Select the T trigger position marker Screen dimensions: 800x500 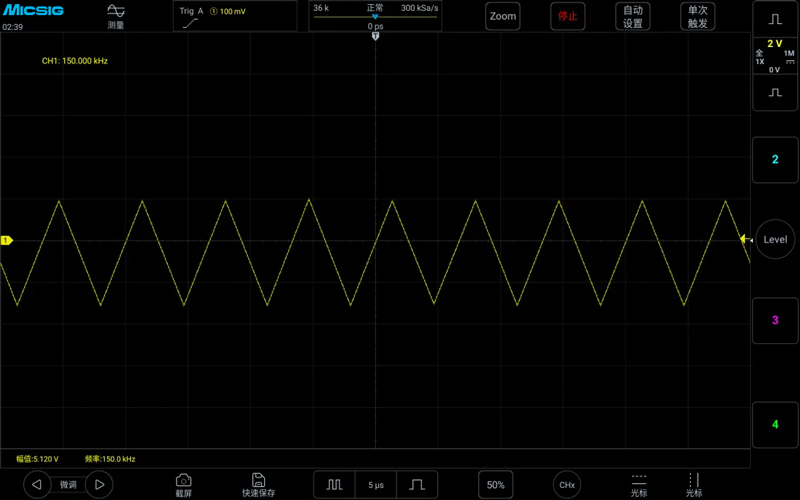coord(376,36)
